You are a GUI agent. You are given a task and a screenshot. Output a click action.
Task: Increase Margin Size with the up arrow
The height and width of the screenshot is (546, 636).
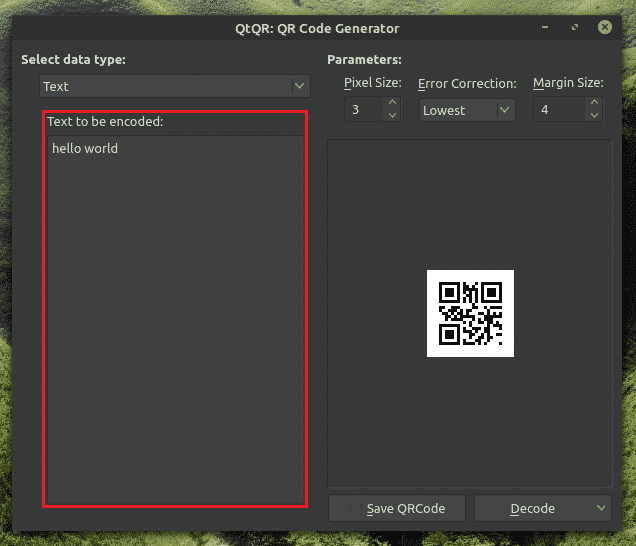(595, 103)
